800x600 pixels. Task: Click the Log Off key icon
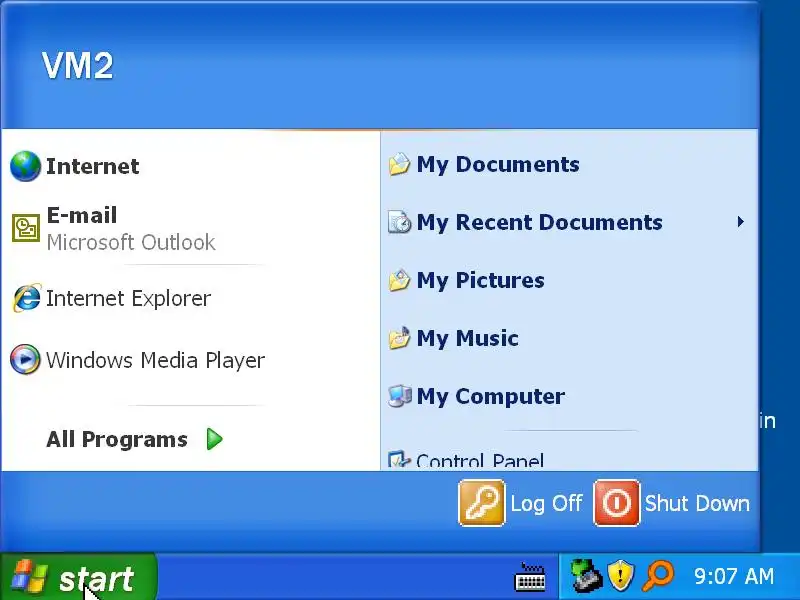(x=482, y=503)
